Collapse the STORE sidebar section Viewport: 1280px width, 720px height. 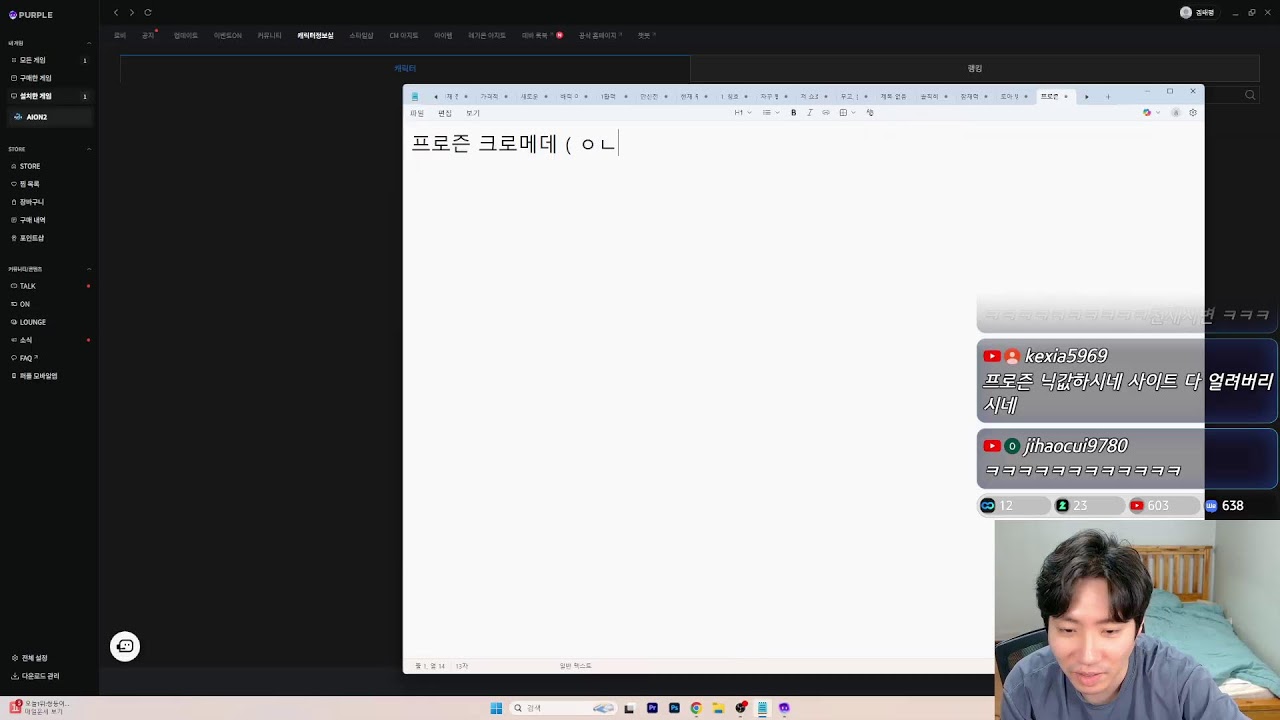click(89, 149)
